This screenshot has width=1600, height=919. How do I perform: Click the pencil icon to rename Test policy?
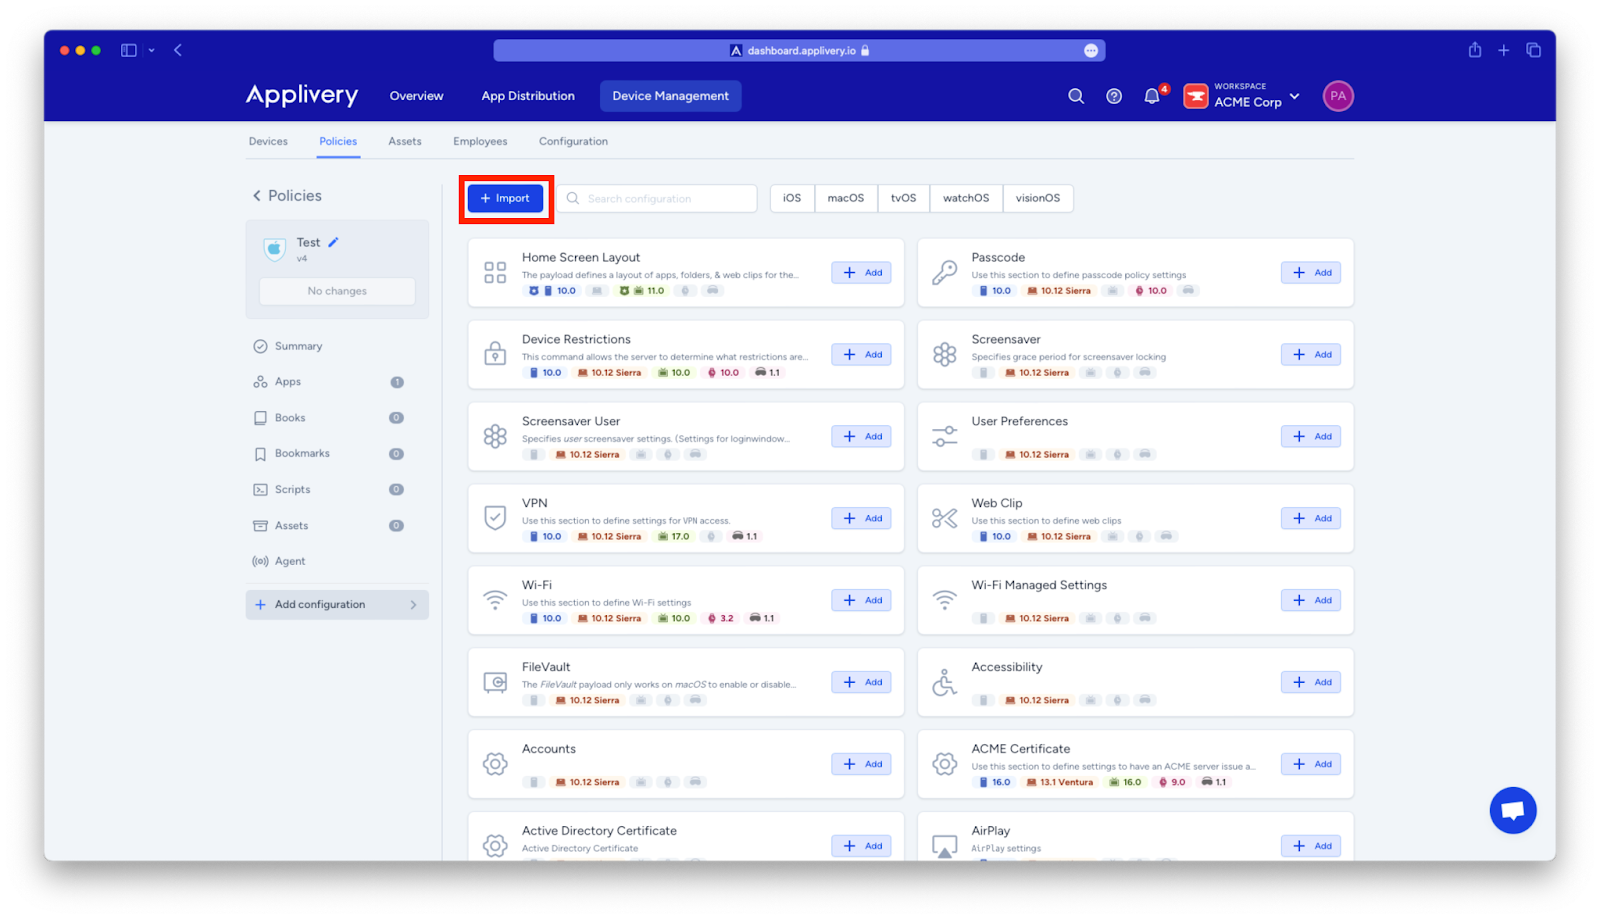[x=334, y=242]
